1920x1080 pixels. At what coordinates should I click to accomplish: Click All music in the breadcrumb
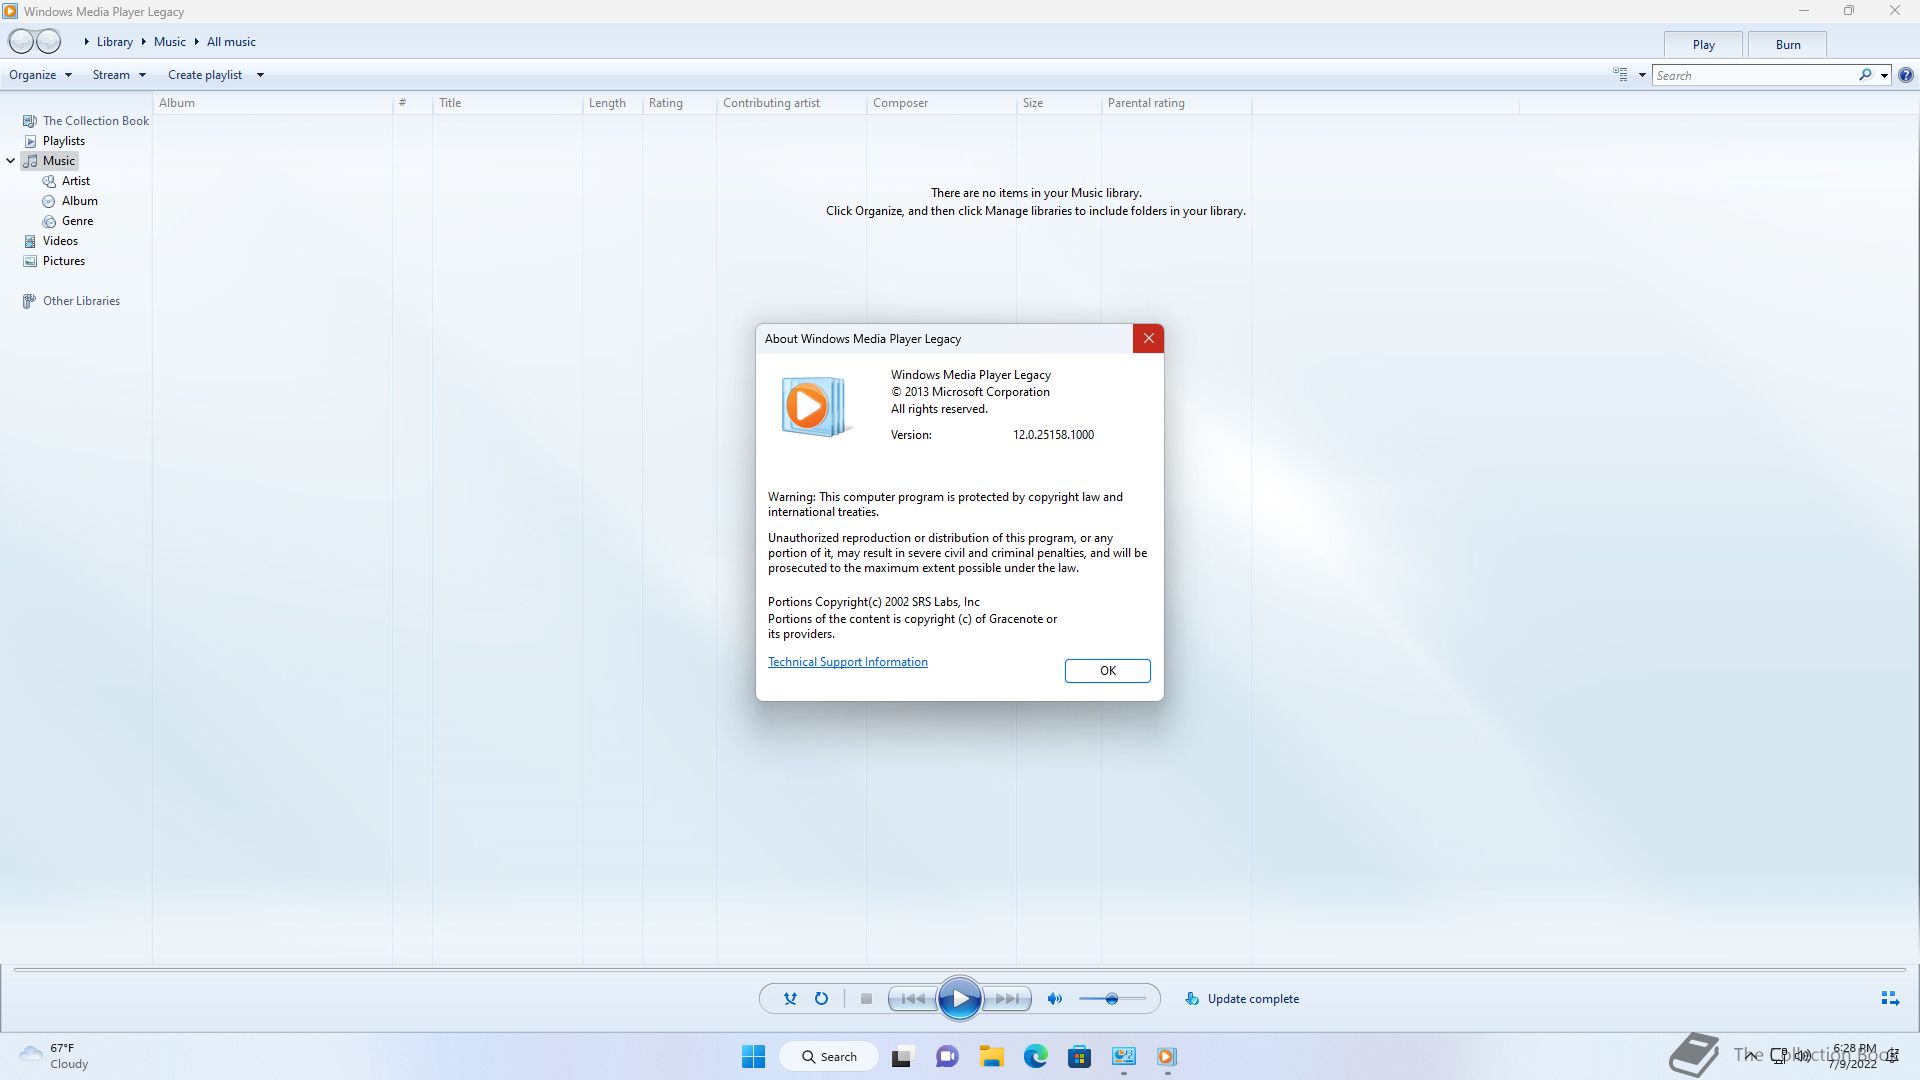click(x=231, y=42)
